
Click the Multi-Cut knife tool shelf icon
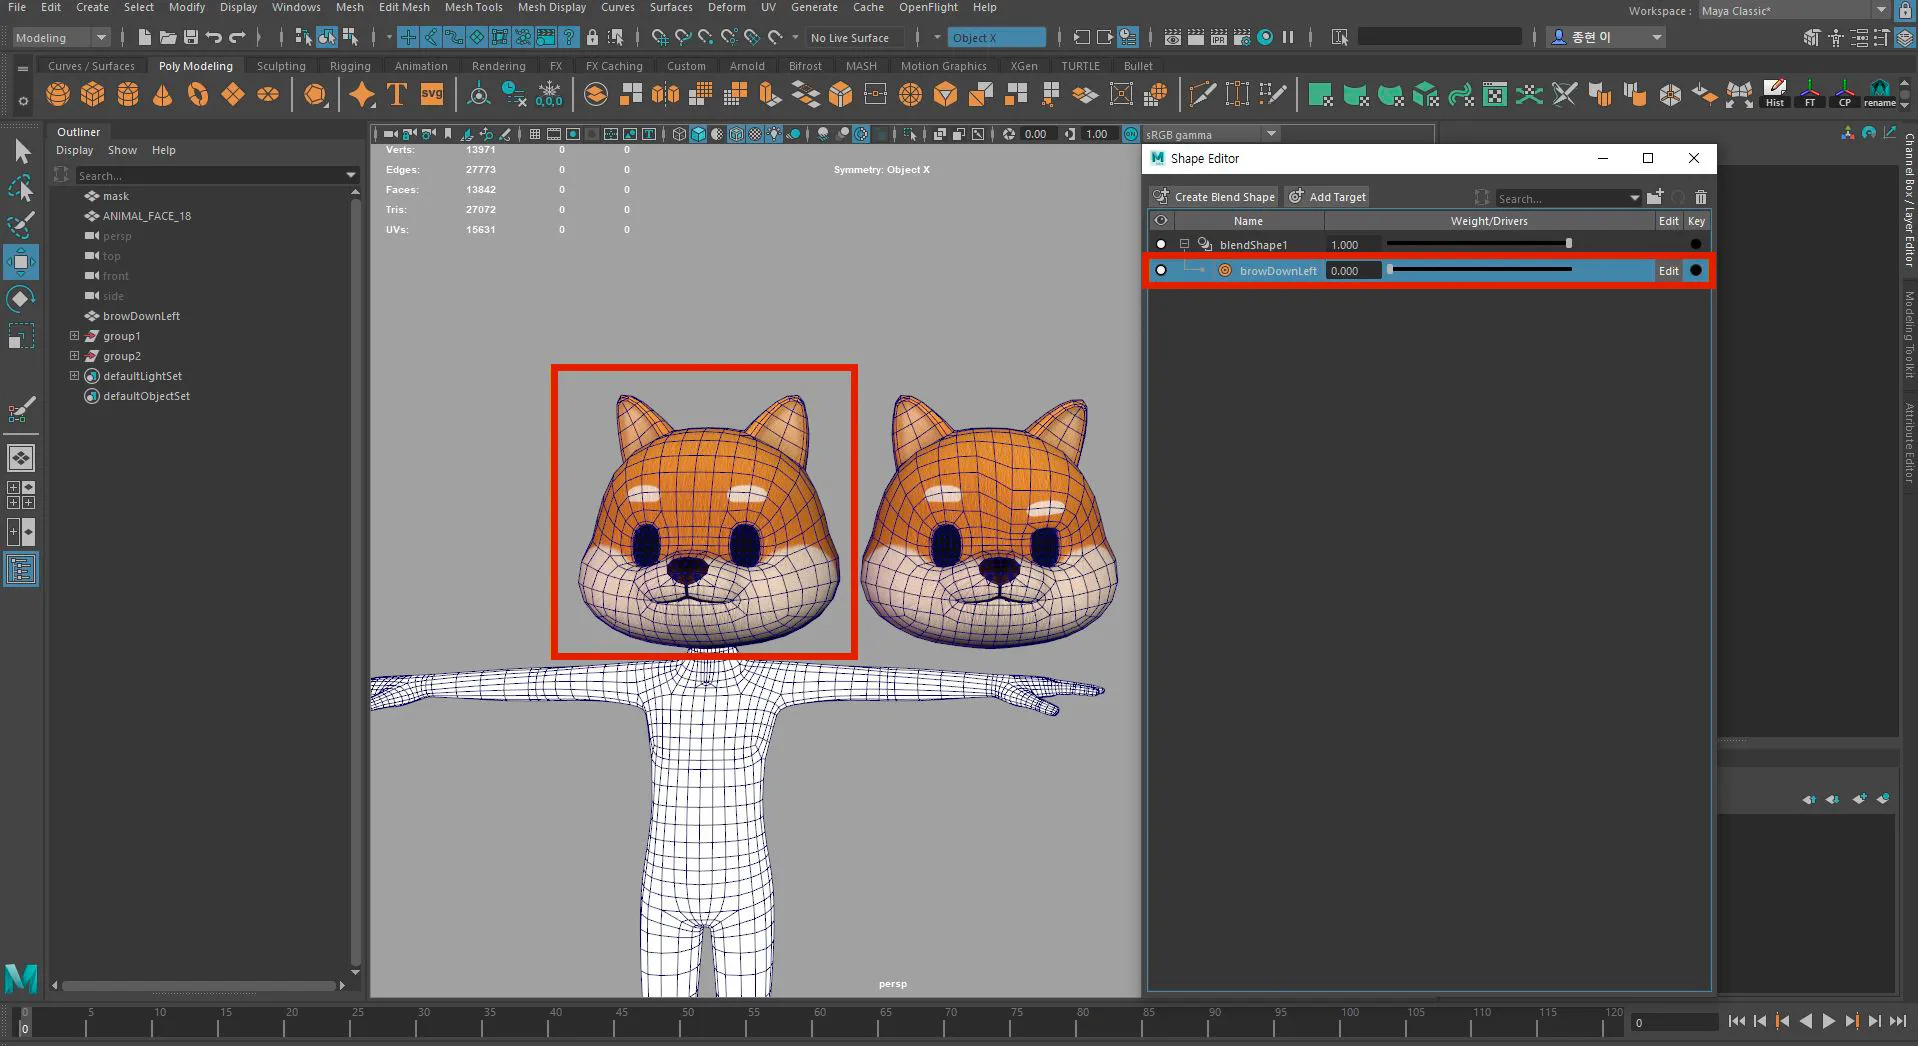pos(1202,94)
